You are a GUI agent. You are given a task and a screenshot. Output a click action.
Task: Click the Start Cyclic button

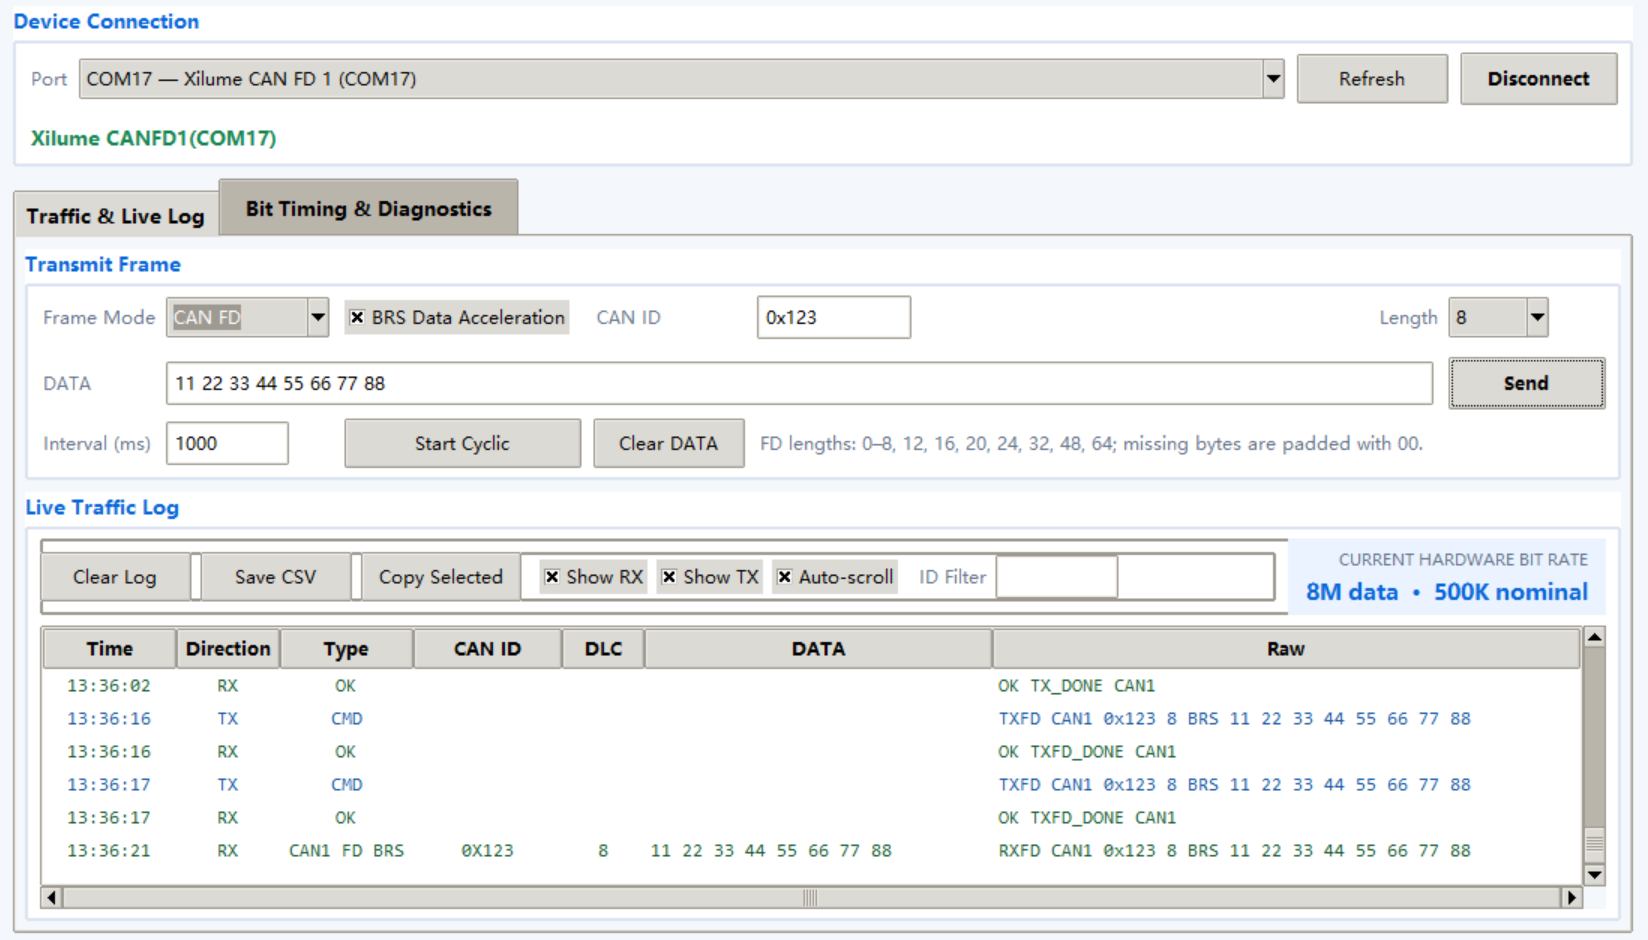coord(462,443)
